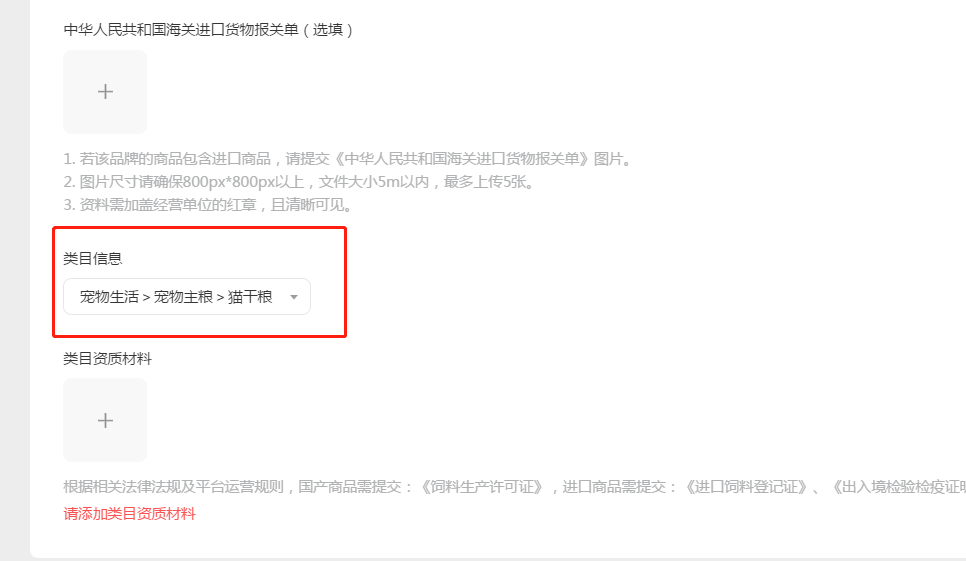Click the 类目资质材料 section label
Image resolution: width=966 pixels, height=561 pixels.
(x=108, y=359)
